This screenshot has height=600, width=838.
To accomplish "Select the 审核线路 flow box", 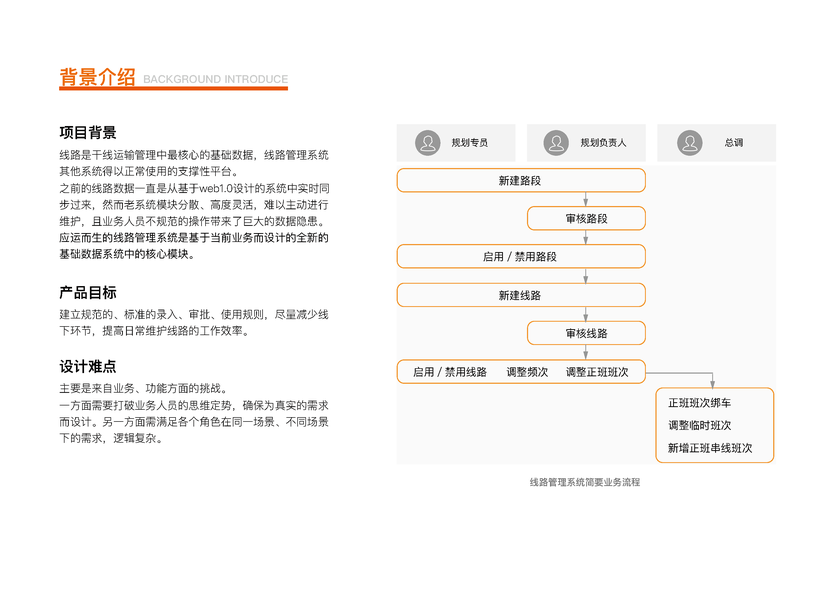I will (586, 333).
